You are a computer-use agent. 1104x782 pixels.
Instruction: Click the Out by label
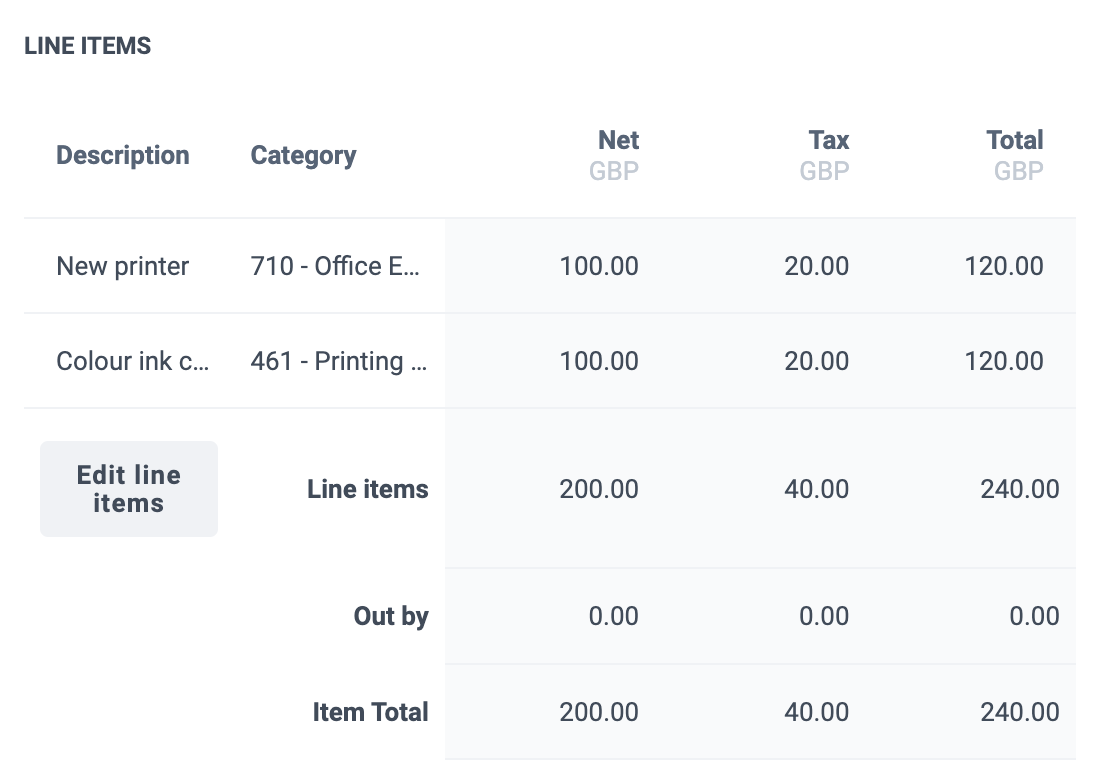391,616
